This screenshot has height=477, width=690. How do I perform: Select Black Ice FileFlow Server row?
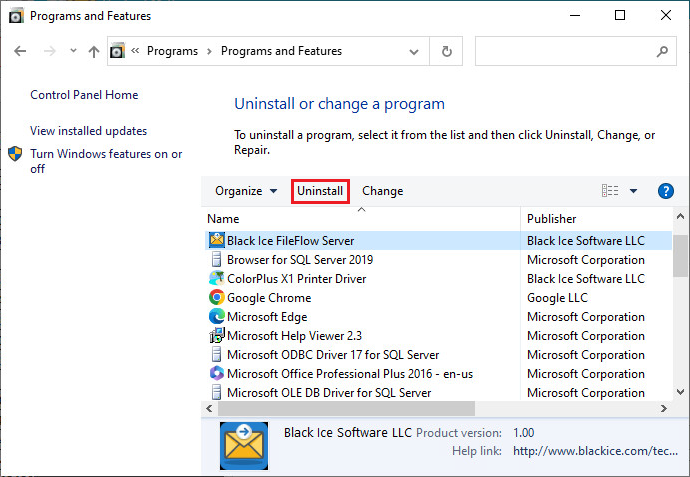pos(438,241)
